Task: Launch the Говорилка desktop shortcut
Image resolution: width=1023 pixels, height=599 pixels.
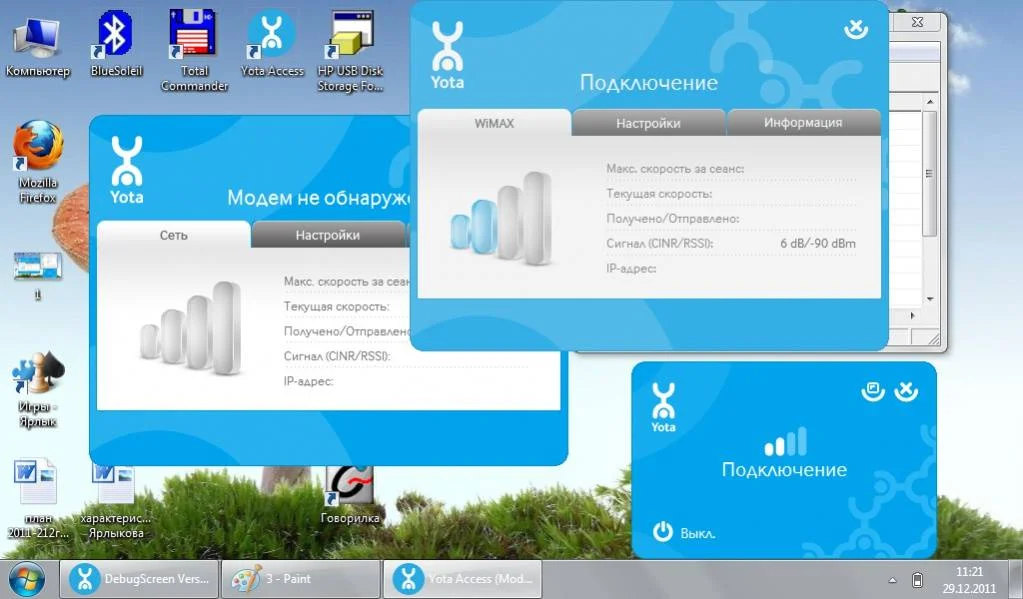Action: click(x=350, y=495)
